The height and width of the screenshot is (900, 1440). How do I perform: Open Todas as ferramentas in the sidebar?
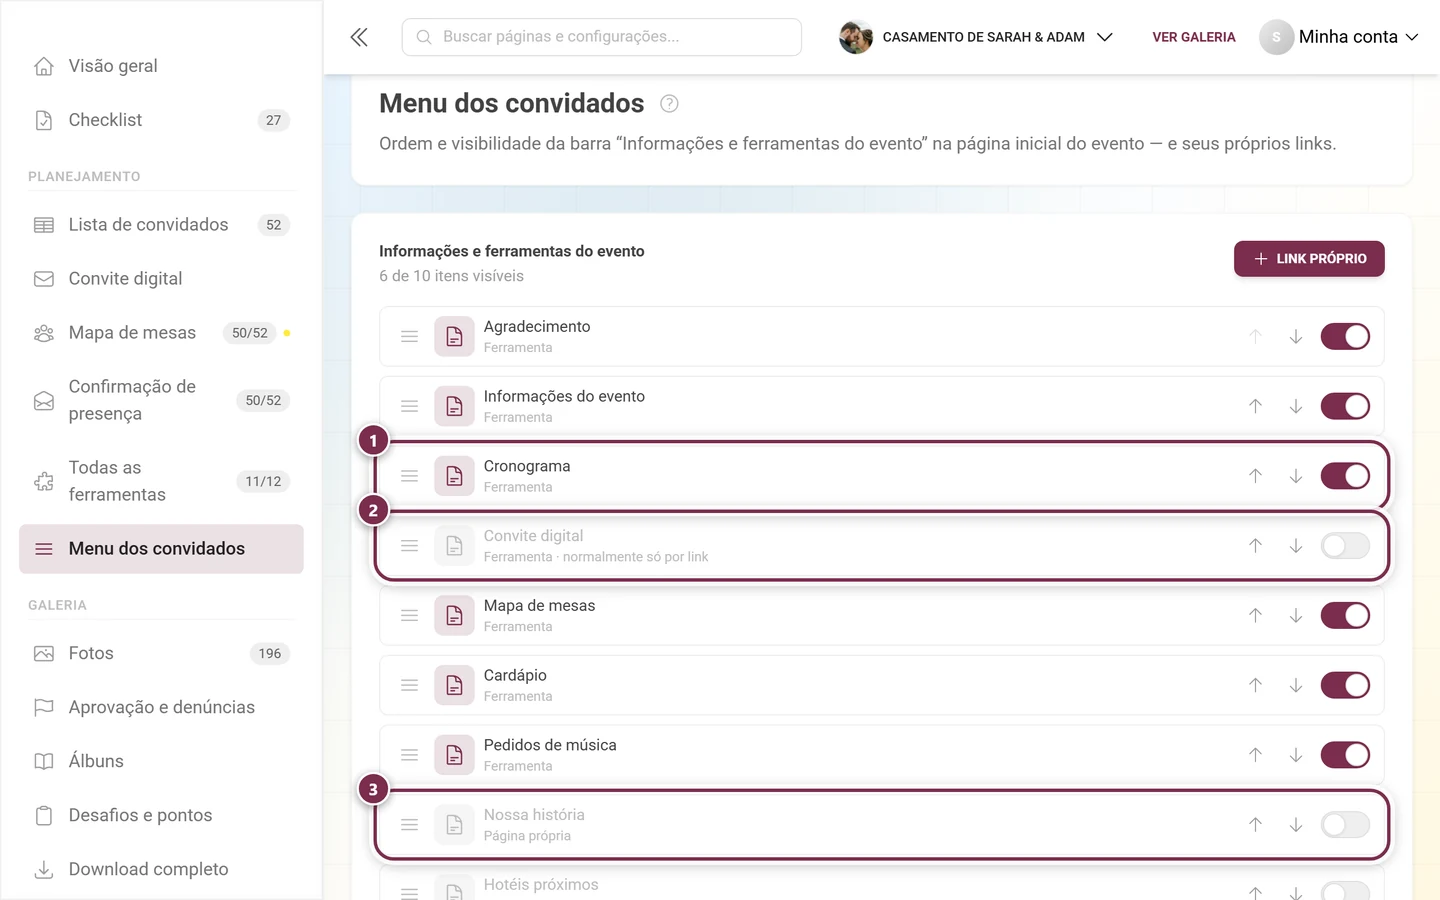pyautogui.click(x=161, y=481)
